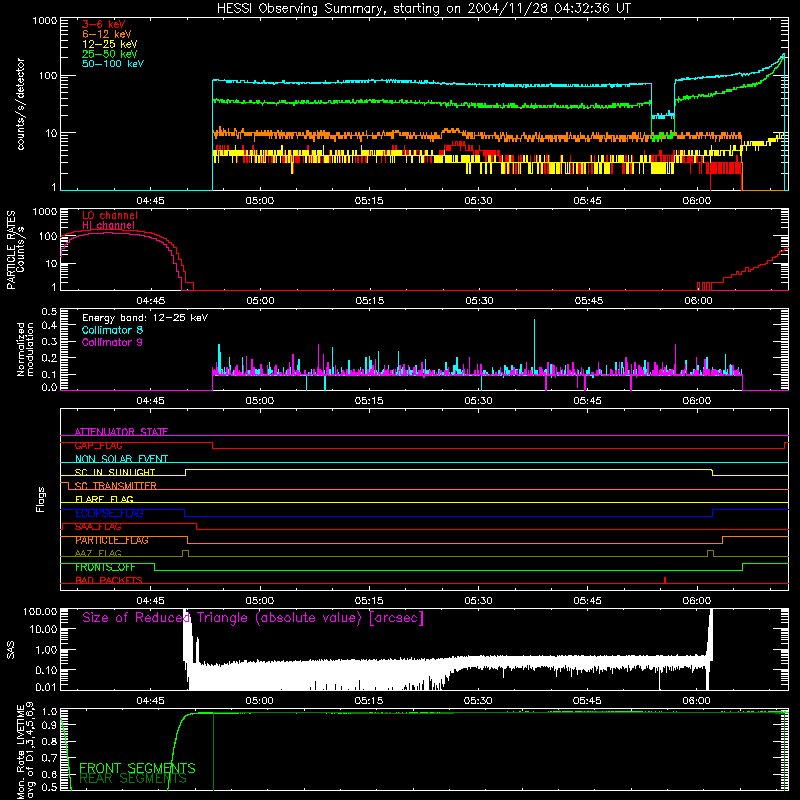Click the 100.00 tick on the SAS axis

39,611
